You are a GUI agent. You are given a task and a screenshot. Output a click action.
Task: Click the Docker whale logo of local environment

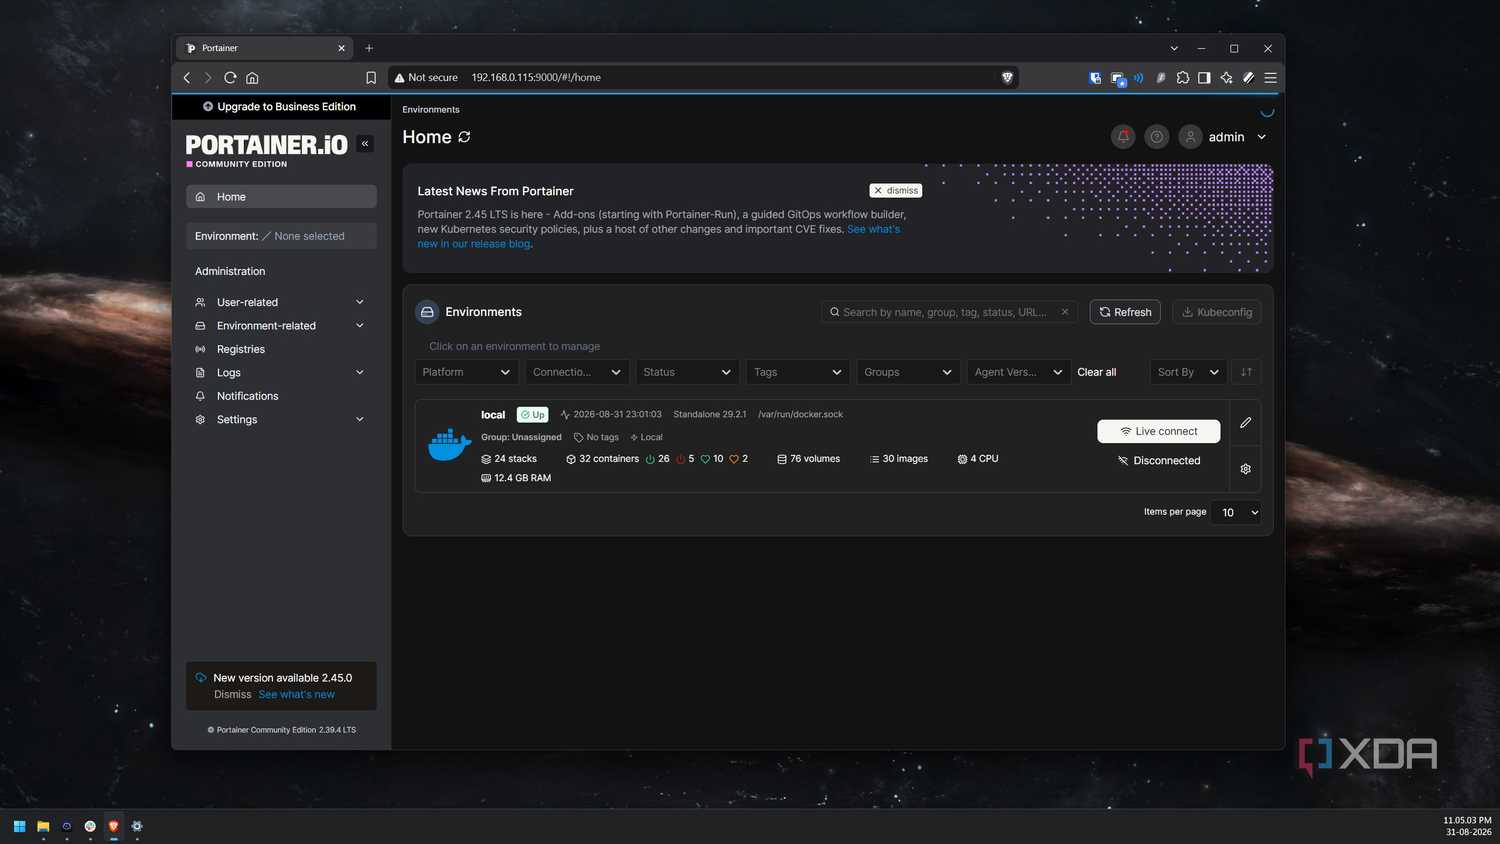(449, 445)
